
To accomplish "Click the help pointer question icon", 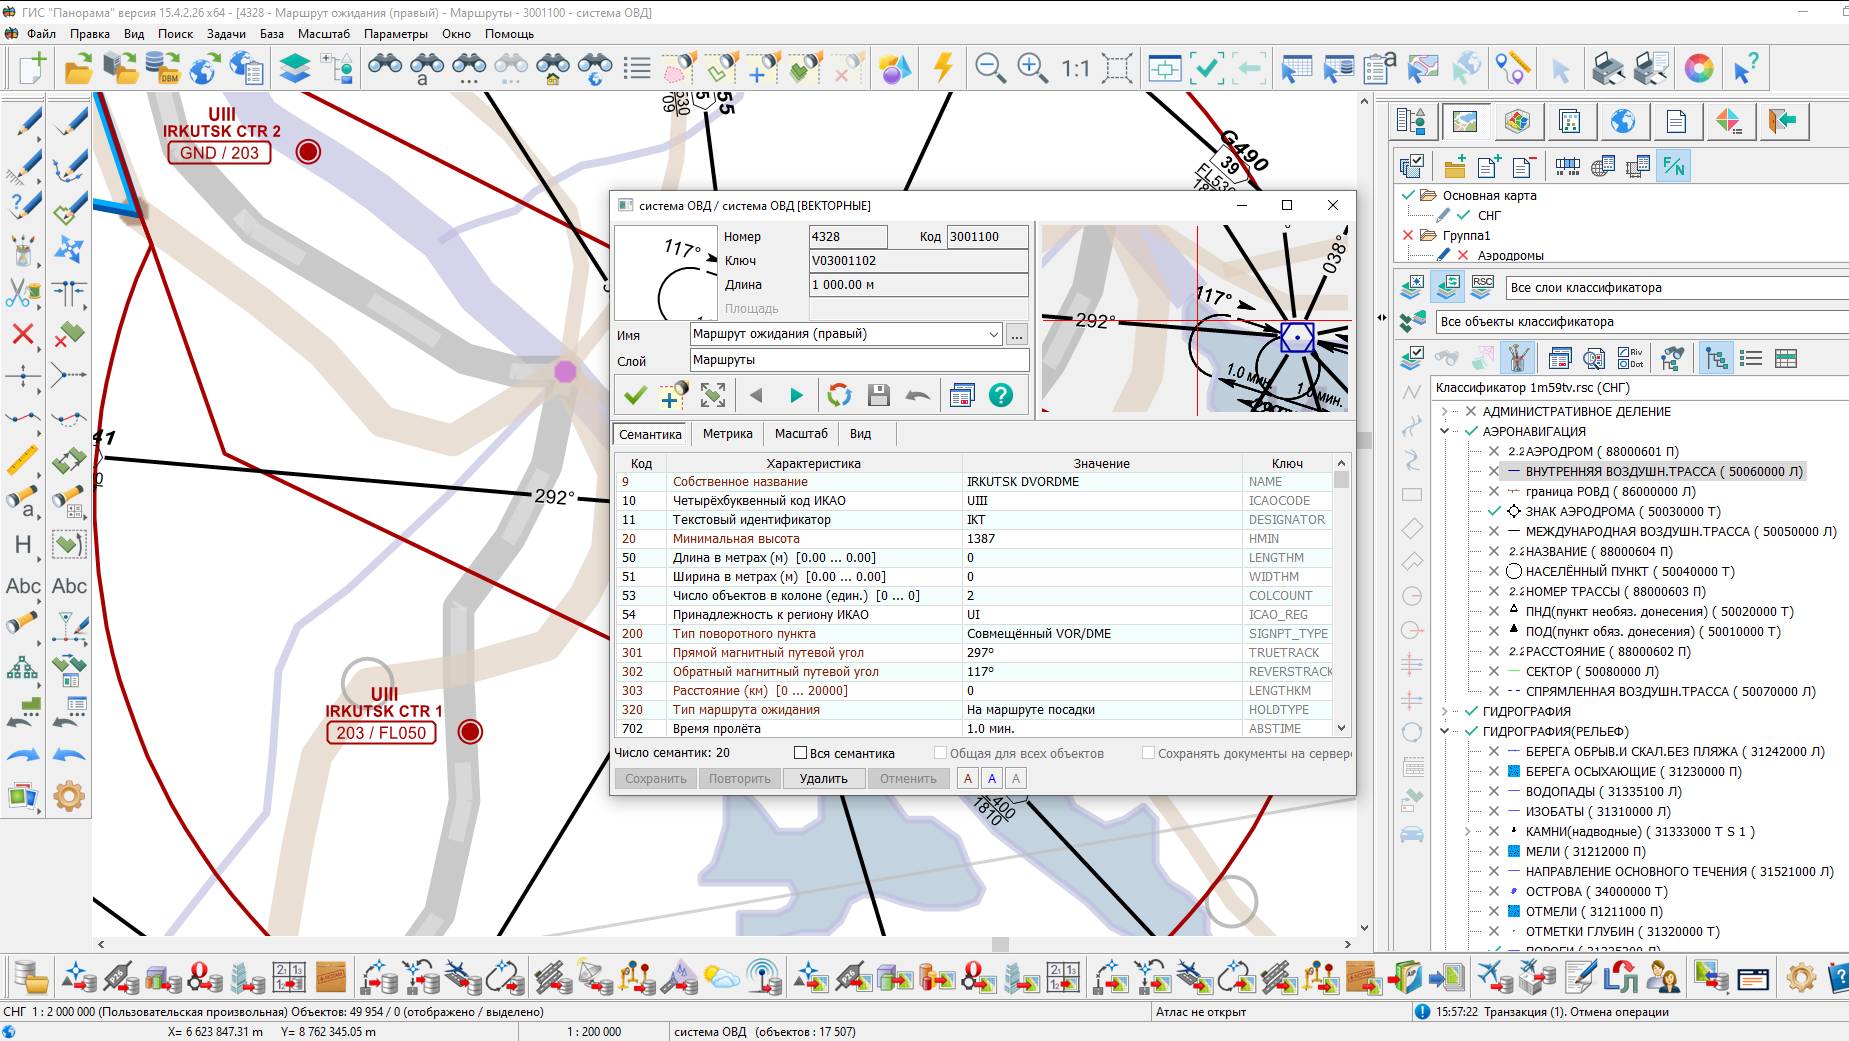I will 1746,68.
